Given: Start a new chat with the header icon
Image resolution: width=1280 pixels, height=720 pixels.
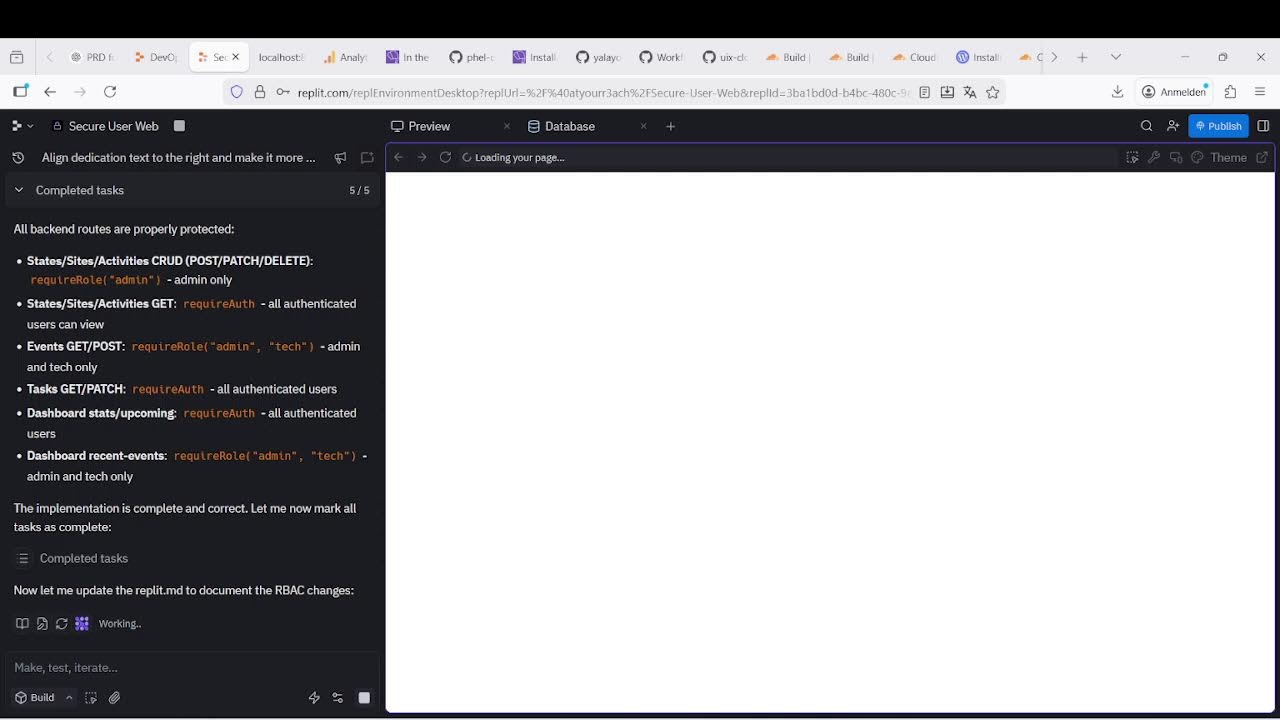Looking at the screenshot, I should (x=367, y=158).
